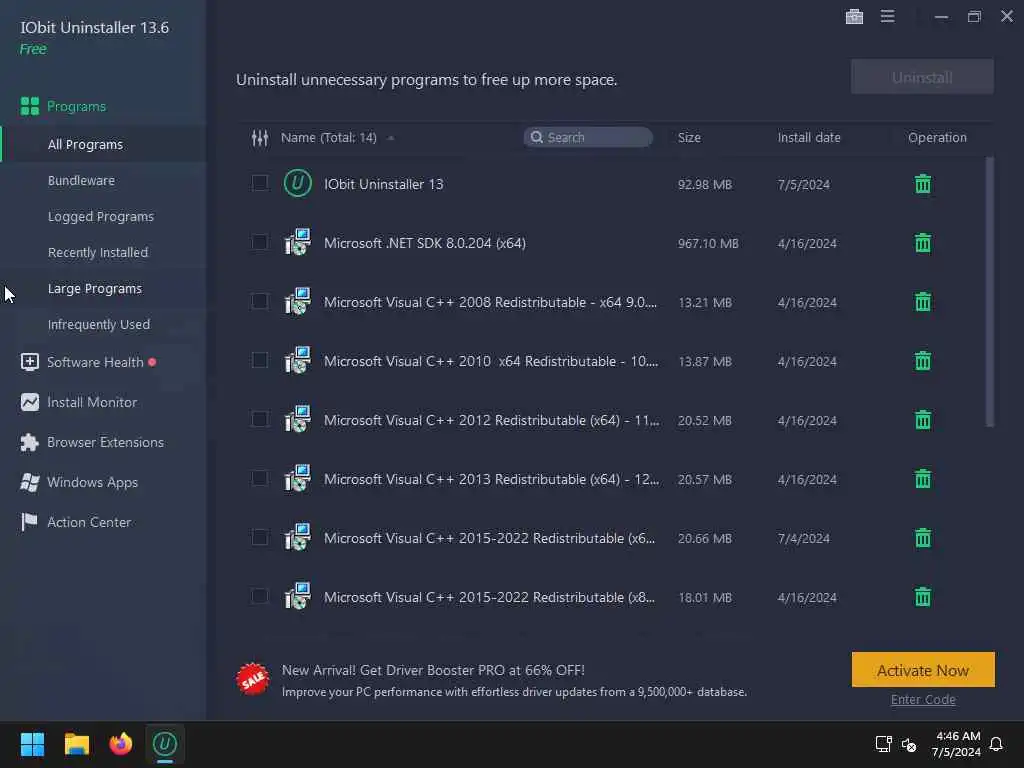Open the hamburger options menu
Viewport: 1024px width, 768px height.
pos(888,16)
